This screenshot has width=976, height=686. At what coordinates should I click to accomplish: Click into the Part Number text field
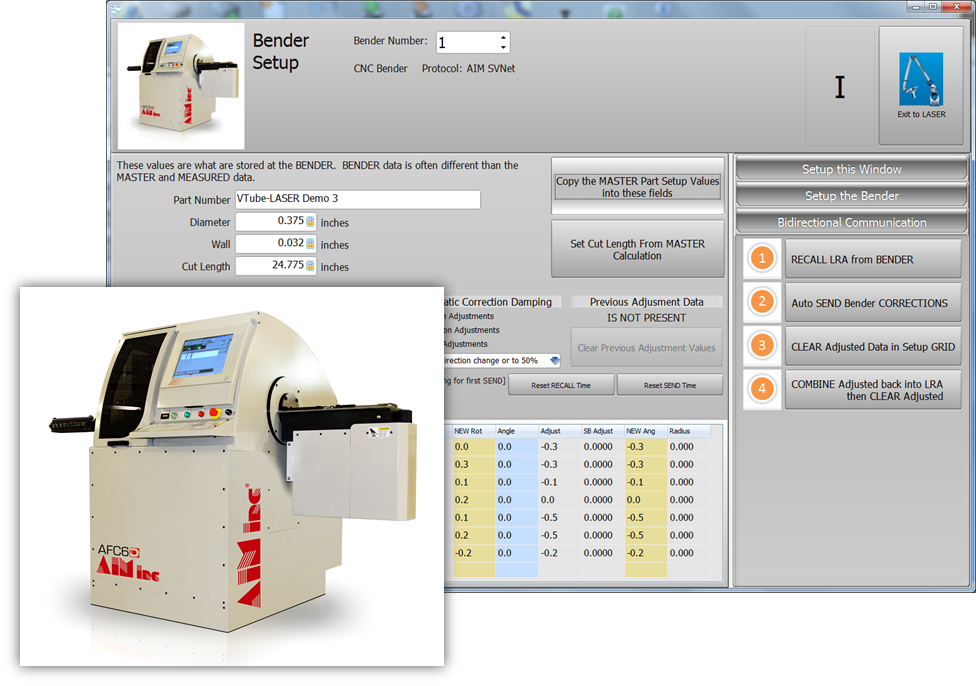point(357,199)
